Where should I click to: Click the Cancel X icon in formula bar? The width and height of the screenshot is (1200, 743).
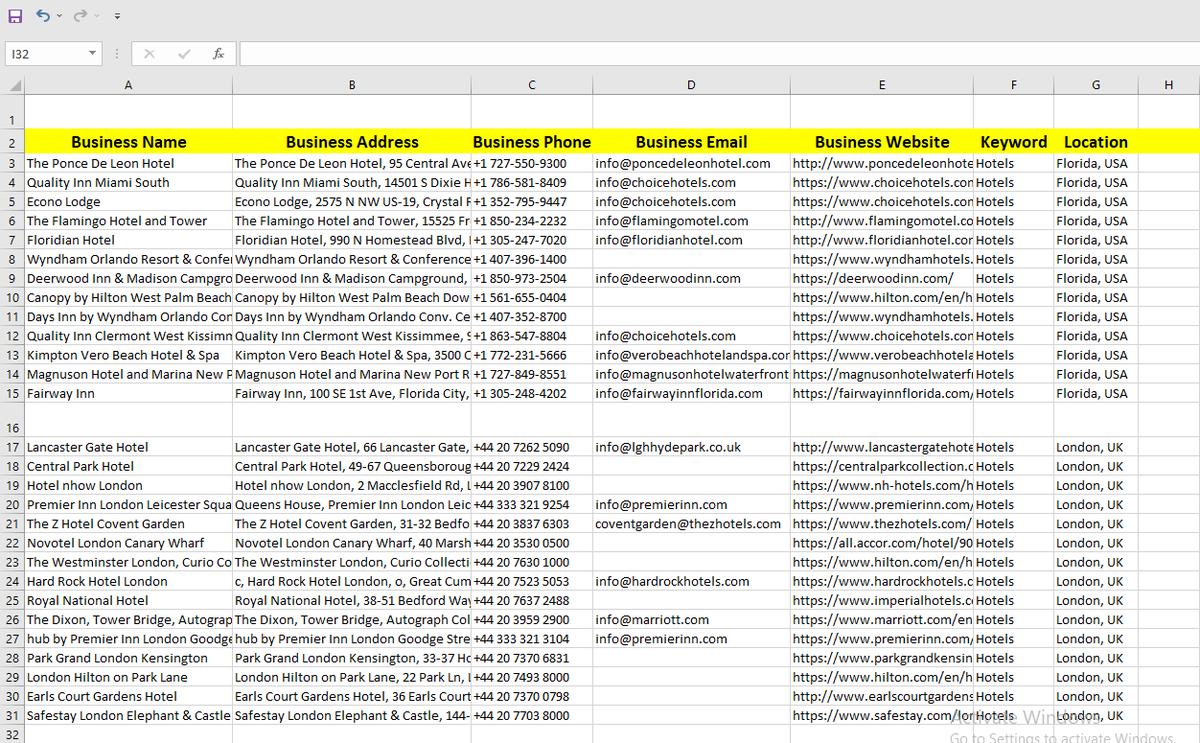pyautogui.click(x=149, y=54)
